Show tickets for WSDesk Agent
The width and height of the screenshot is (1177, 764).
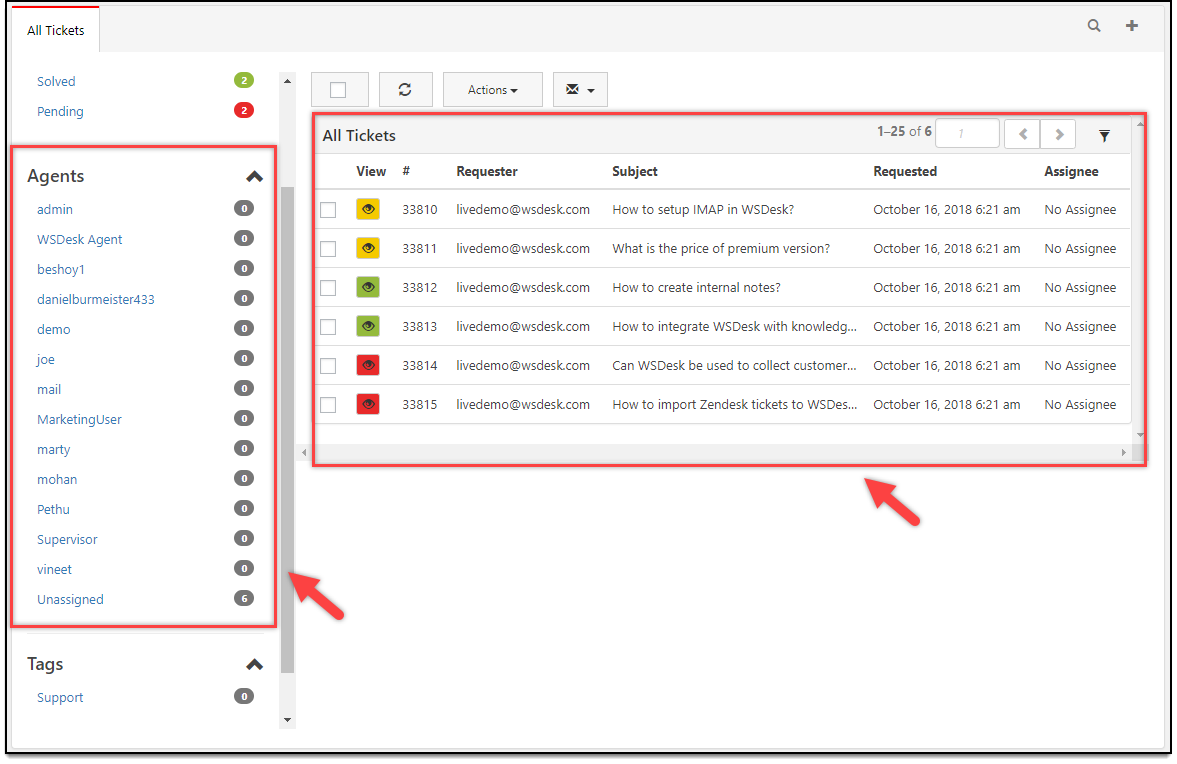[80, 239]
